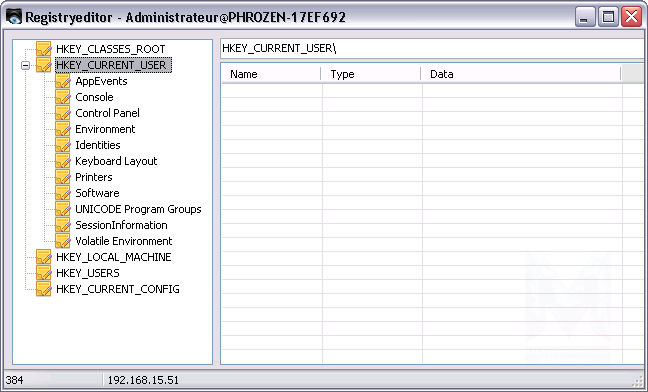Viewport: 648px width, 392px height.
Task: Click the HKEY_CURRENT_USER key icon
Action: click(x=44, y=65)
